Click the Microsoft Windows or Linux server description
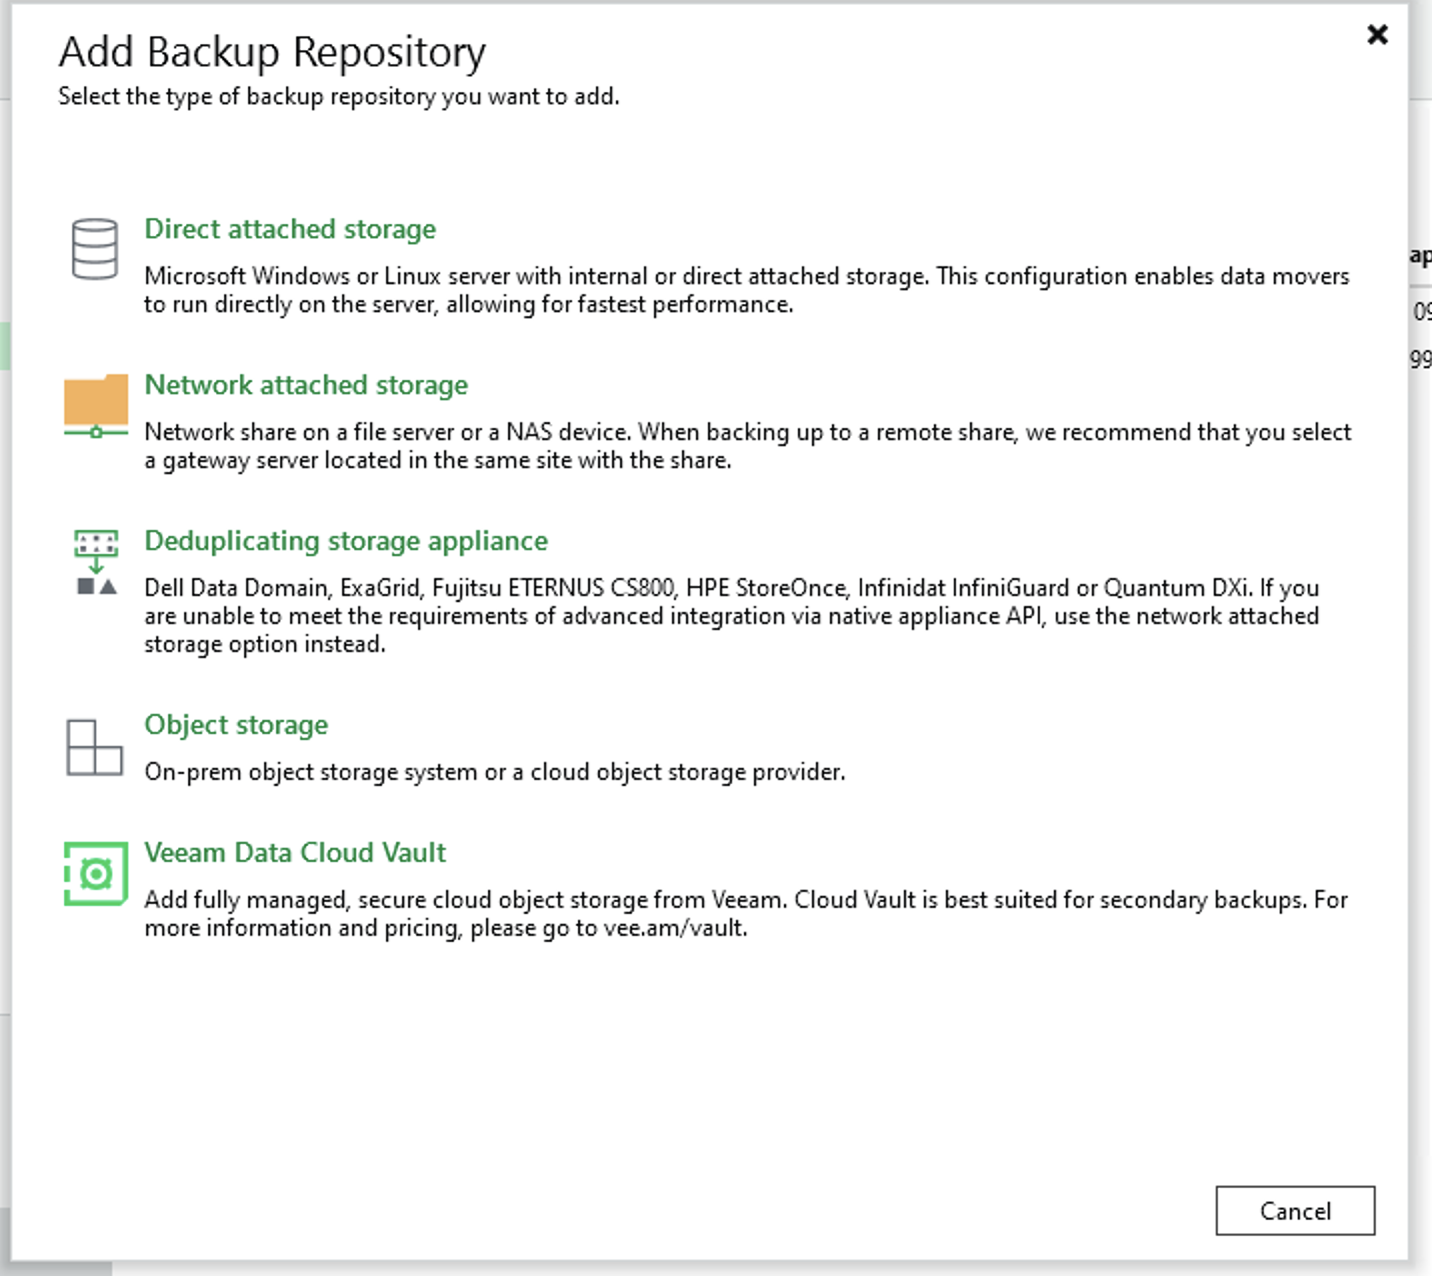Screen dimensions: 1432x1276 [x=747, y=290]
